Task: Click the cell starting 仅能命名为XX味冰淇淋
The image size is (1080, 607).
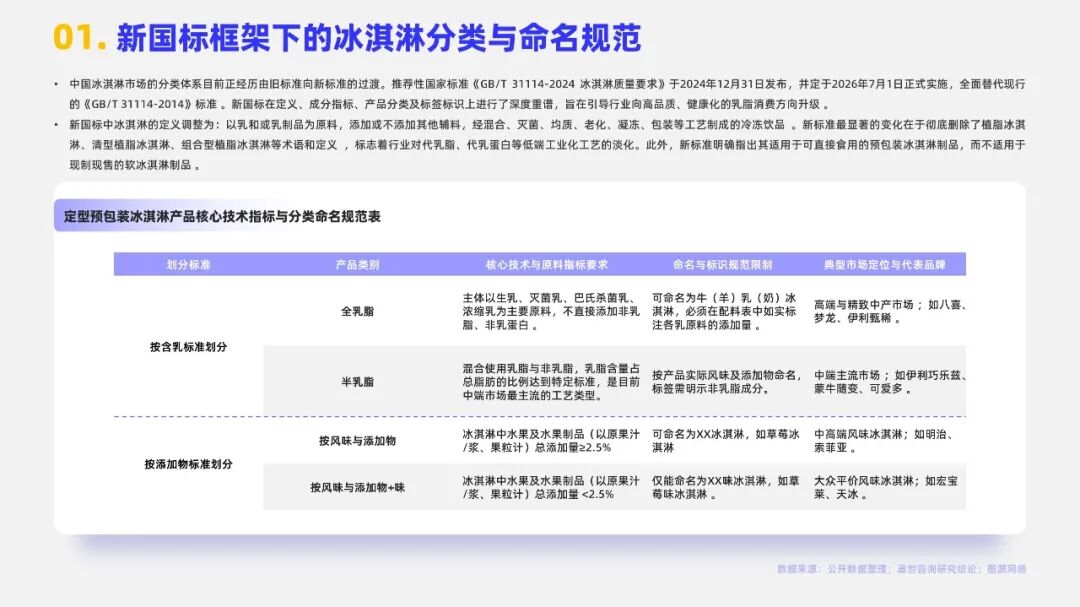Action: (726, 488)
